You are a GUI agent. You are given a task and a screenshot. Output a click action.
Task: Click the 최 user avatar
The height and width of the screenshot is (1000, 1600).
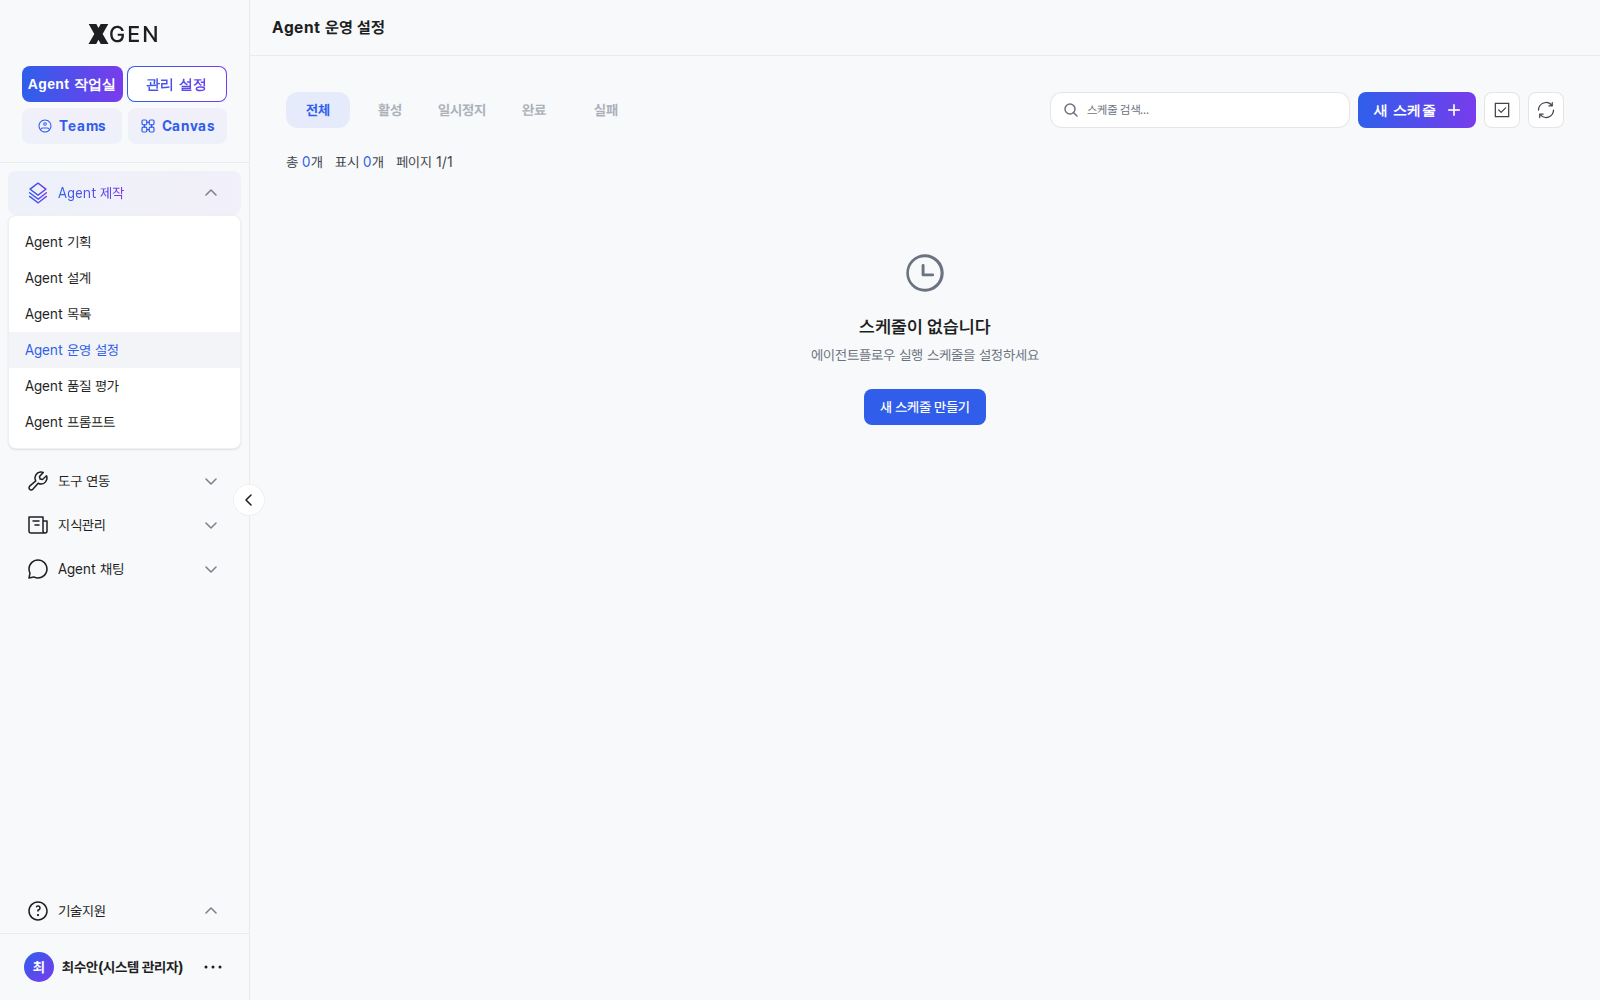[39, 967]
